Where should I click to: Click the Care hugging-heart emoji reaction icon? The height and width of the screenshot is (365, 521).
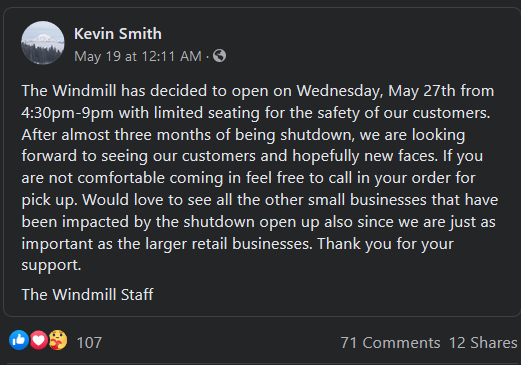click(x=58, y=340)
